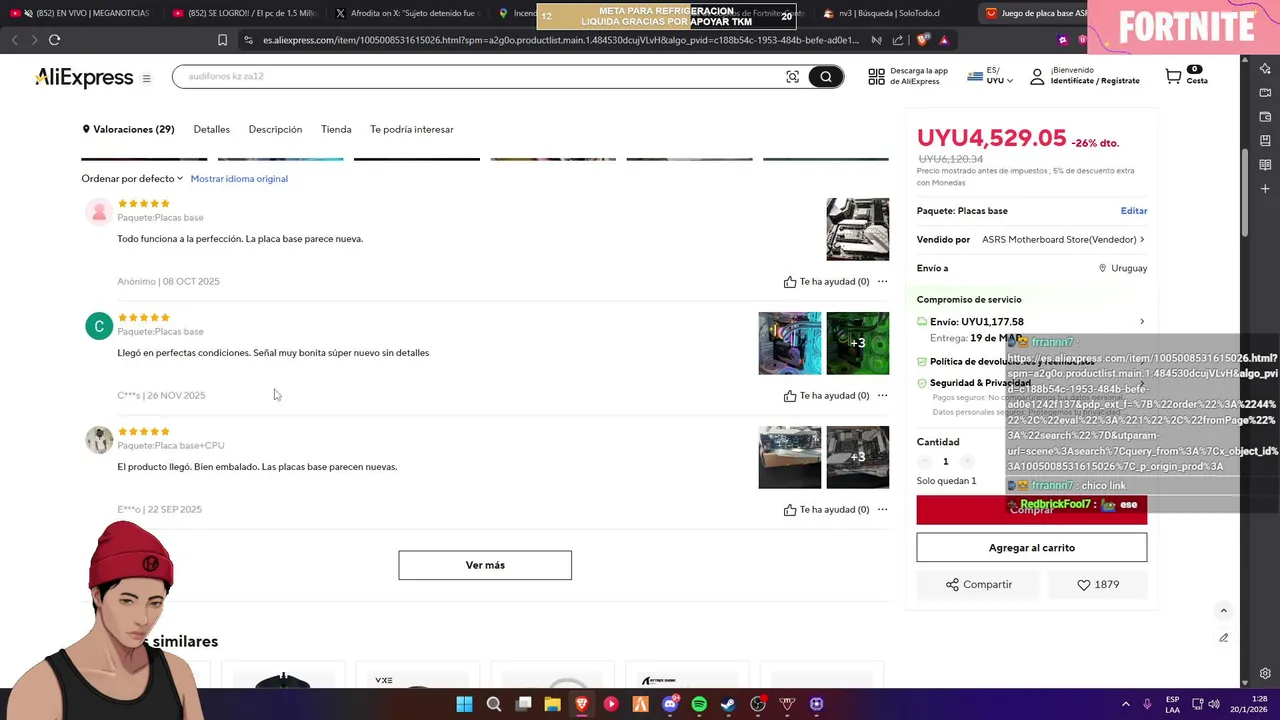The height and width of the screenshot is (720, 1280).
Task: Increase quantity with the plus stepper
Action: coord(967,462)
